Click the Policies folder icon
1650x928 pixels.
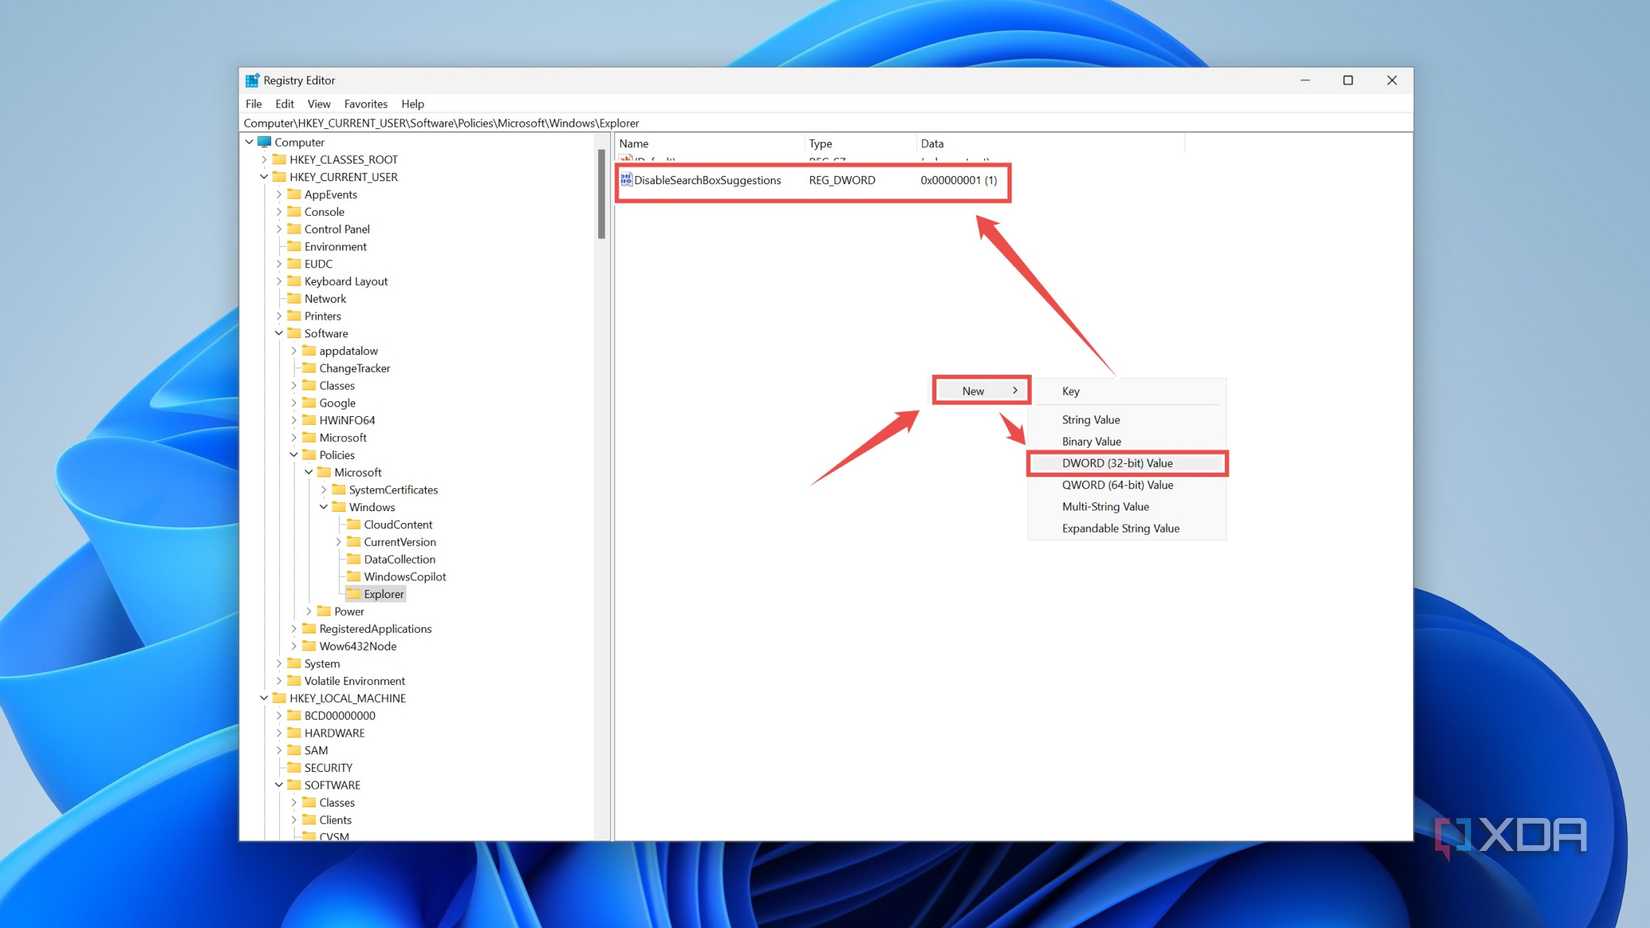[x=309, y=455]
